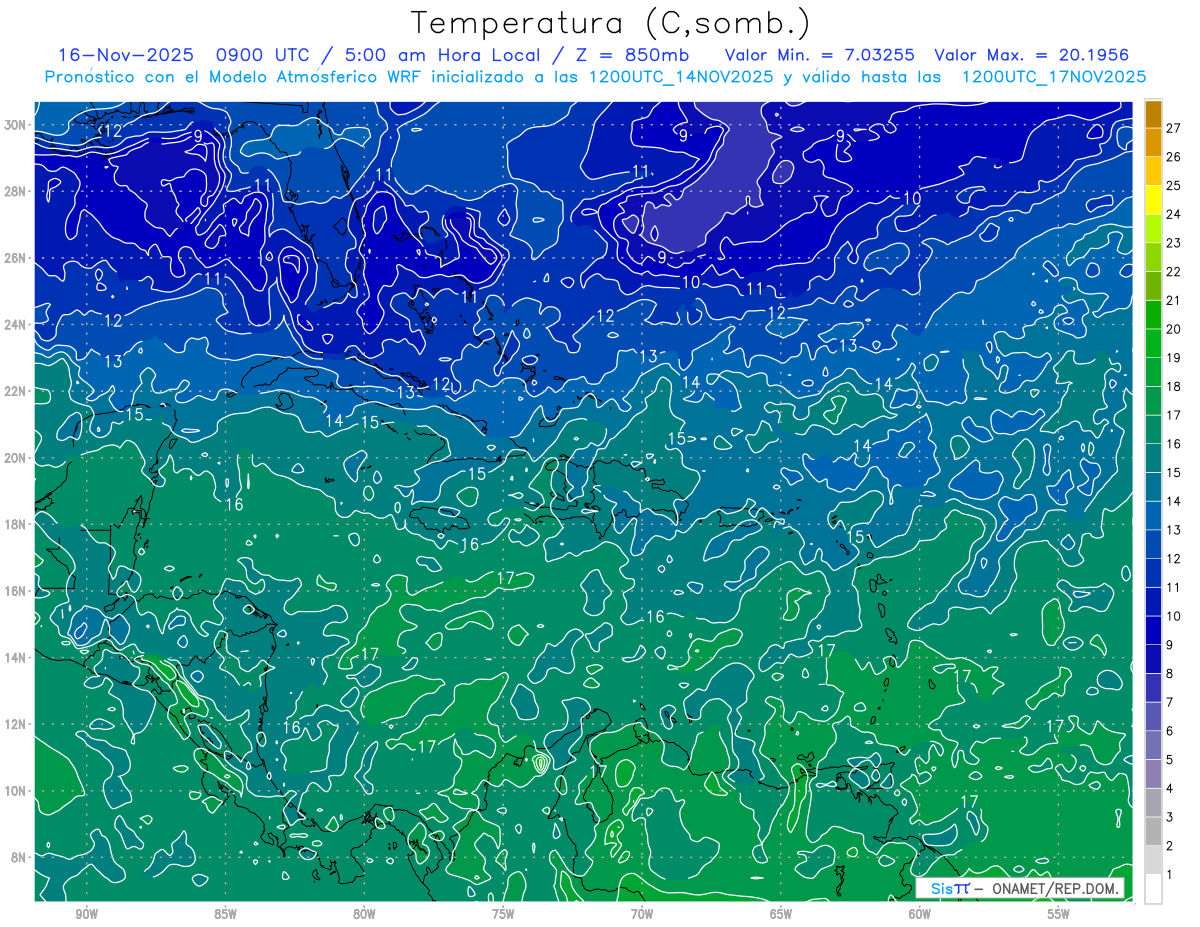Pick the yellow legend swatch between 24 and 25
The image size is (1200, 927).
1153,200
